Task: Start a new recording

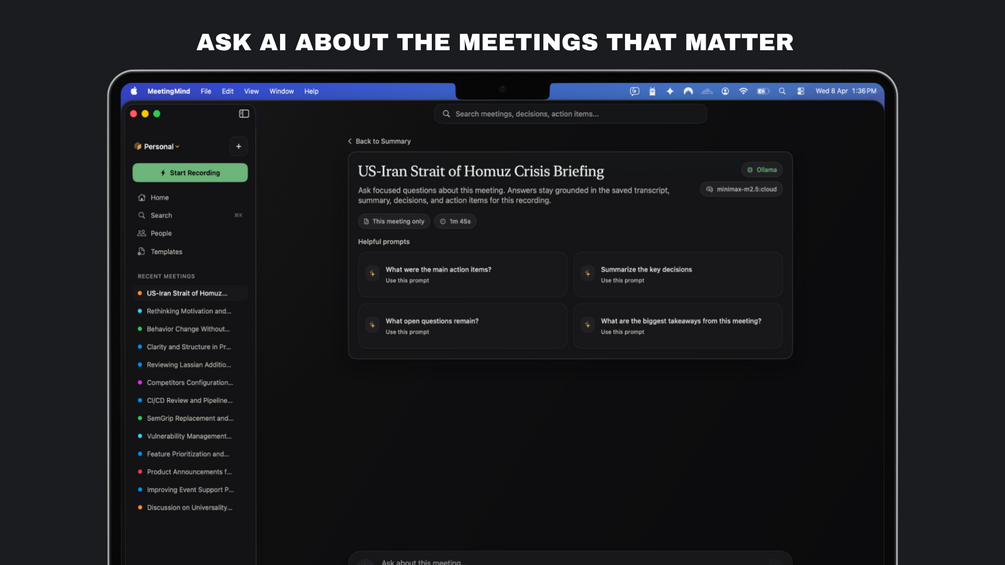Action: click(x=190, y=173)
